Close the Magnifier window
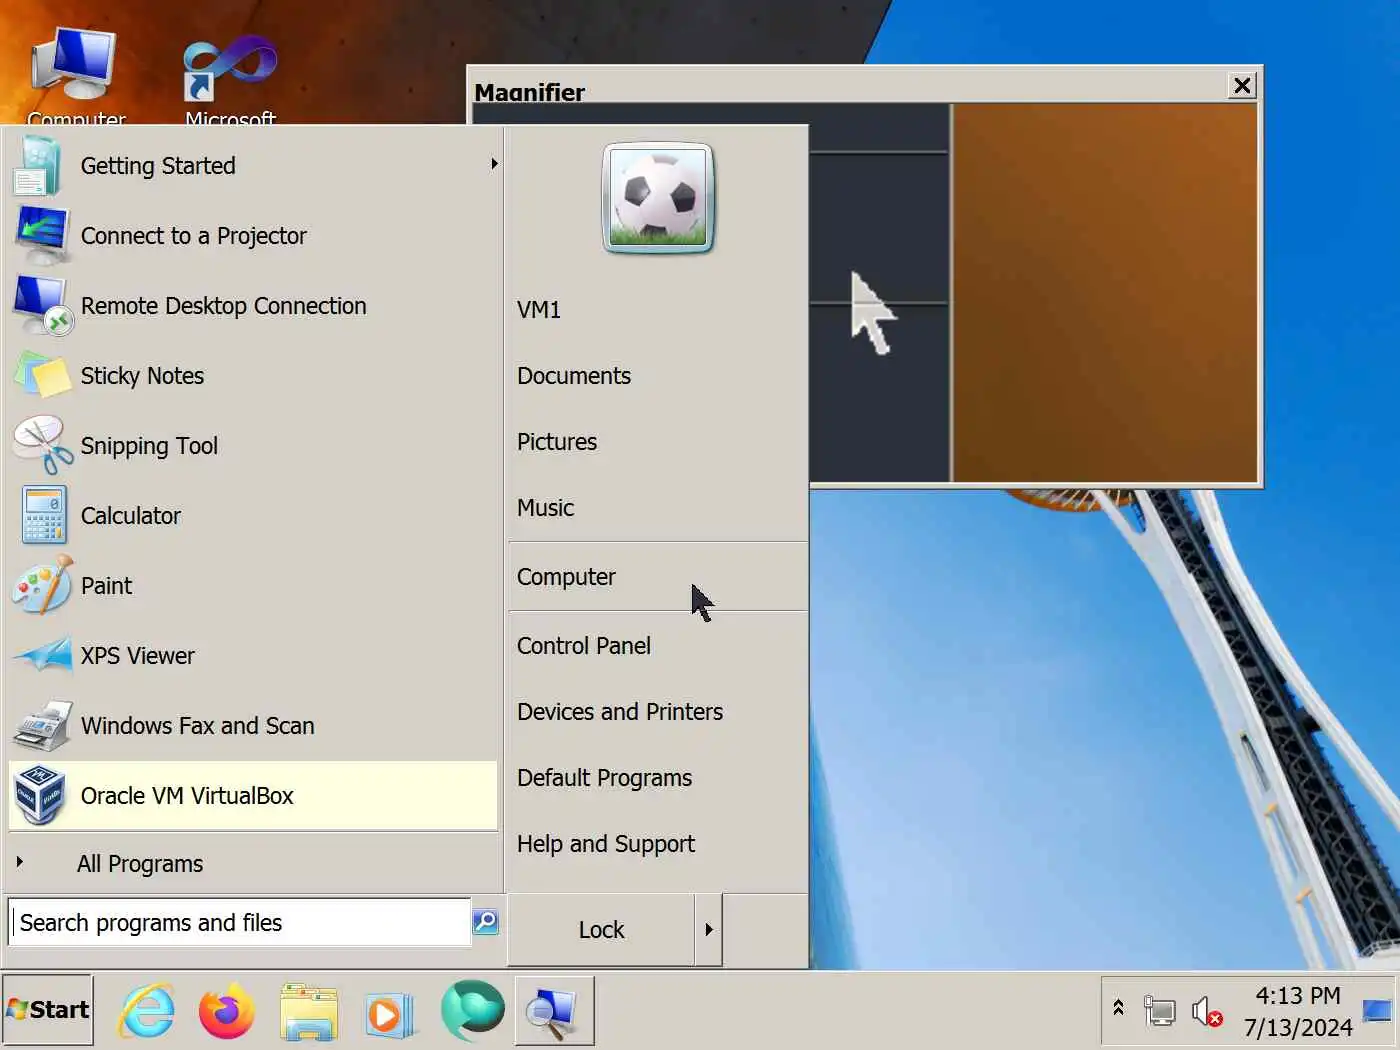The height and width of the screenshot is (1050, 1400). tap(1242, 86)
